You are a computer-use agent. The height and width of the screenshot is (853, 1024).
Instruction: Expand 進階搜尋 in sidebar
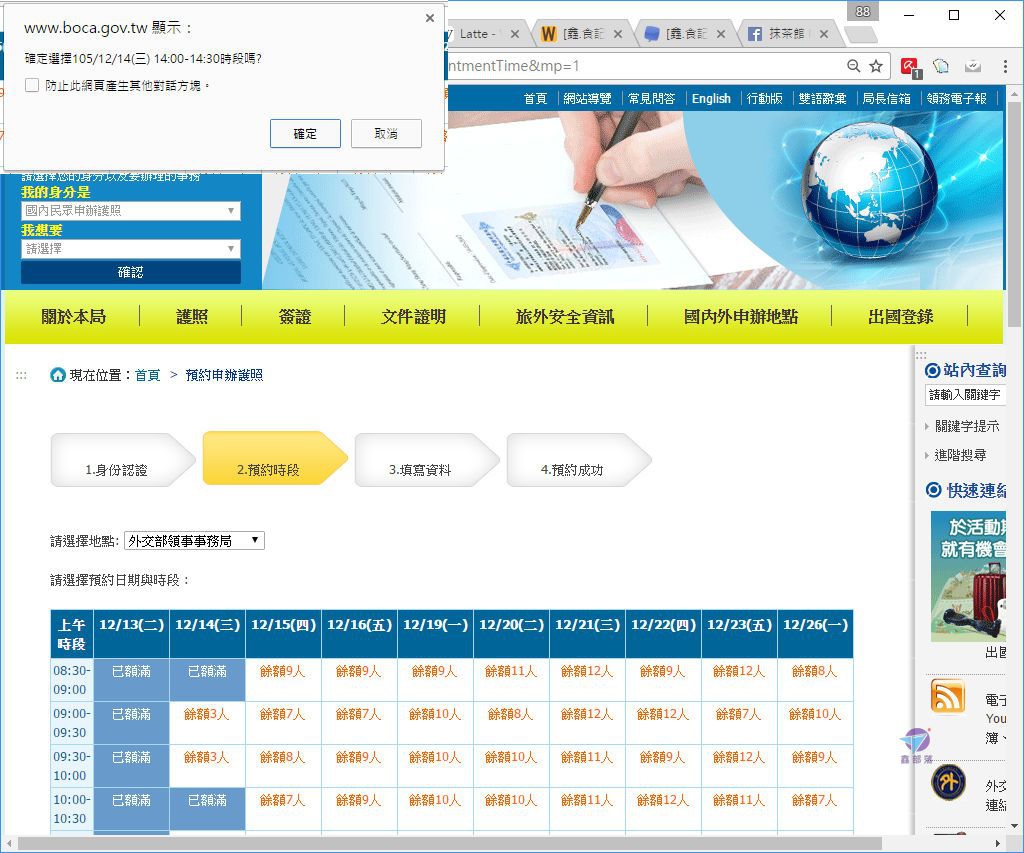(x=960, y=455)
